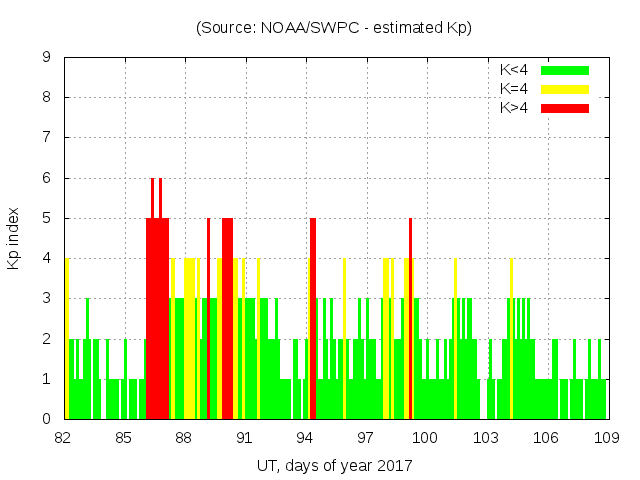Select the K<4 legend text label
This screenshot has width=640, height=480.
tap(516, 70)
